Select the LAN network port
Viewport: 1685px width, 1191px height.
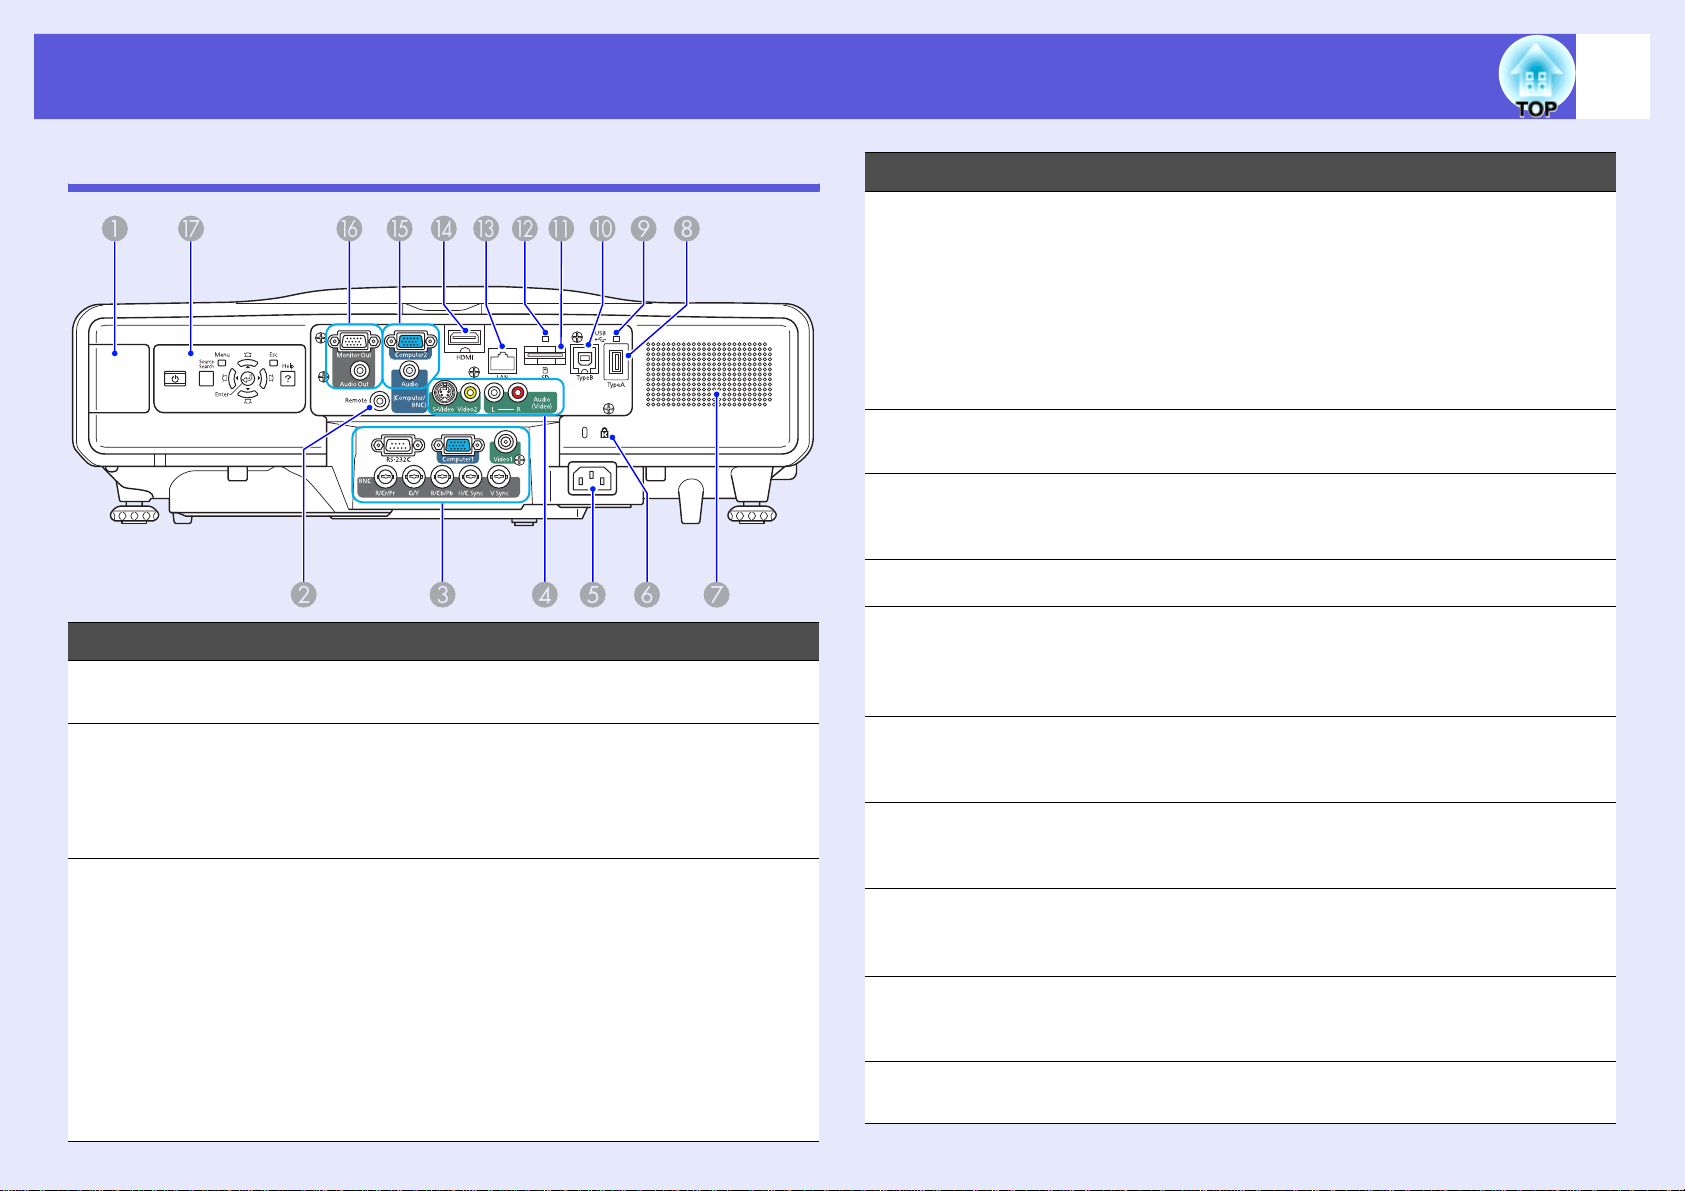pos(502,361)
